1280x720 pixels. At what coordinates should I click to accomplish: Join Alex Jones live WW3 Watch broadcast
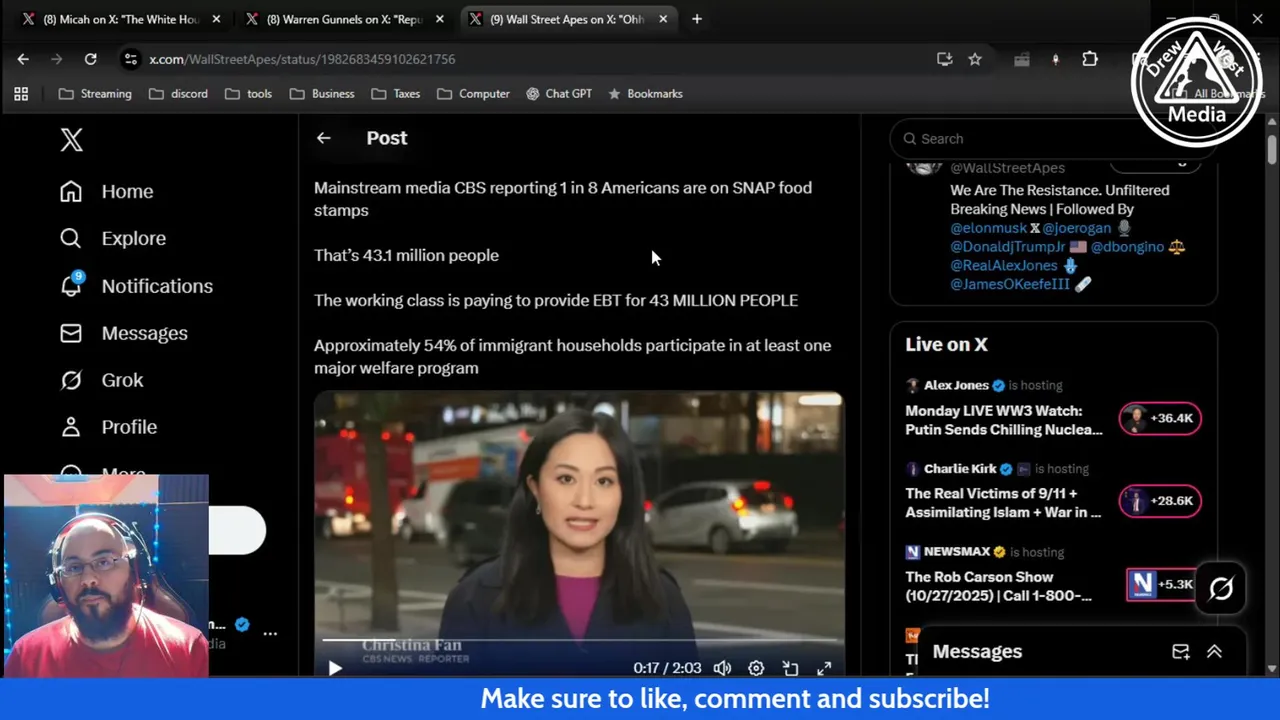(1003, 420)
